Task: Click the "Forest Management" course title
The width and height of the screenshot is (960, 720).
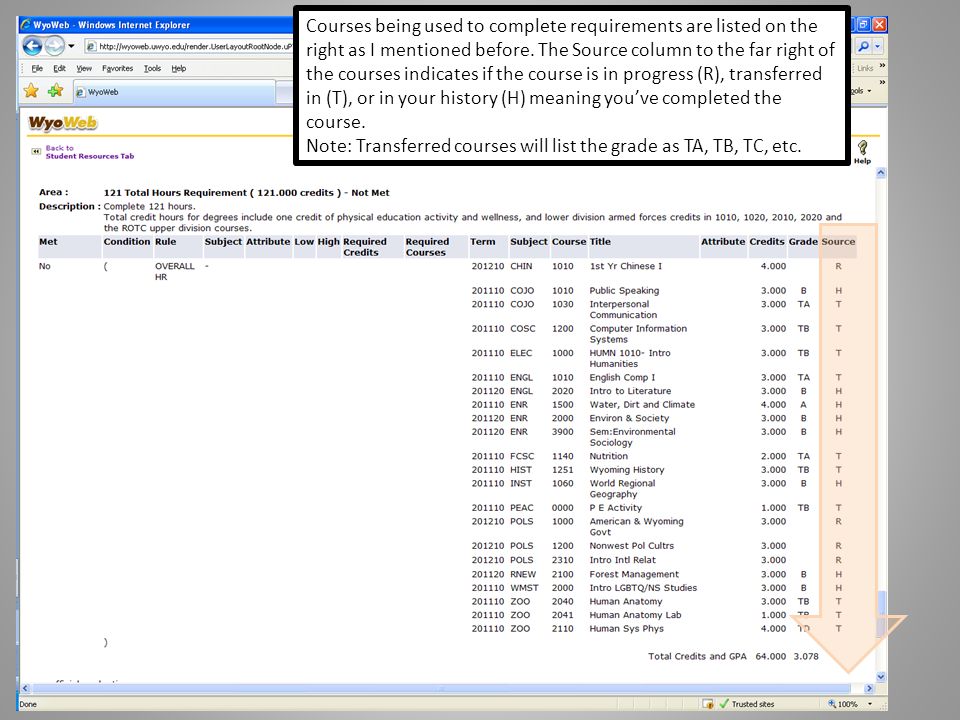Action: click(634, 574)
